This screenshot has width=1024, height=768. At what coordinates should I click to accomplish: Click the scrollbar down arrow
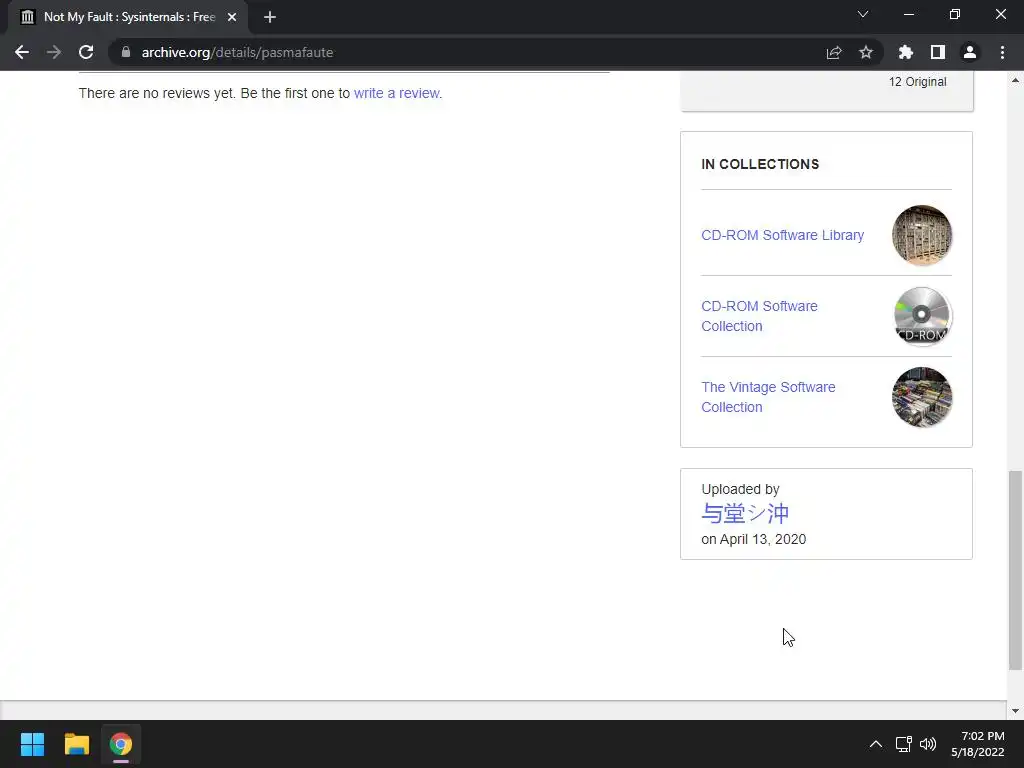click(x=1015, y=711)
